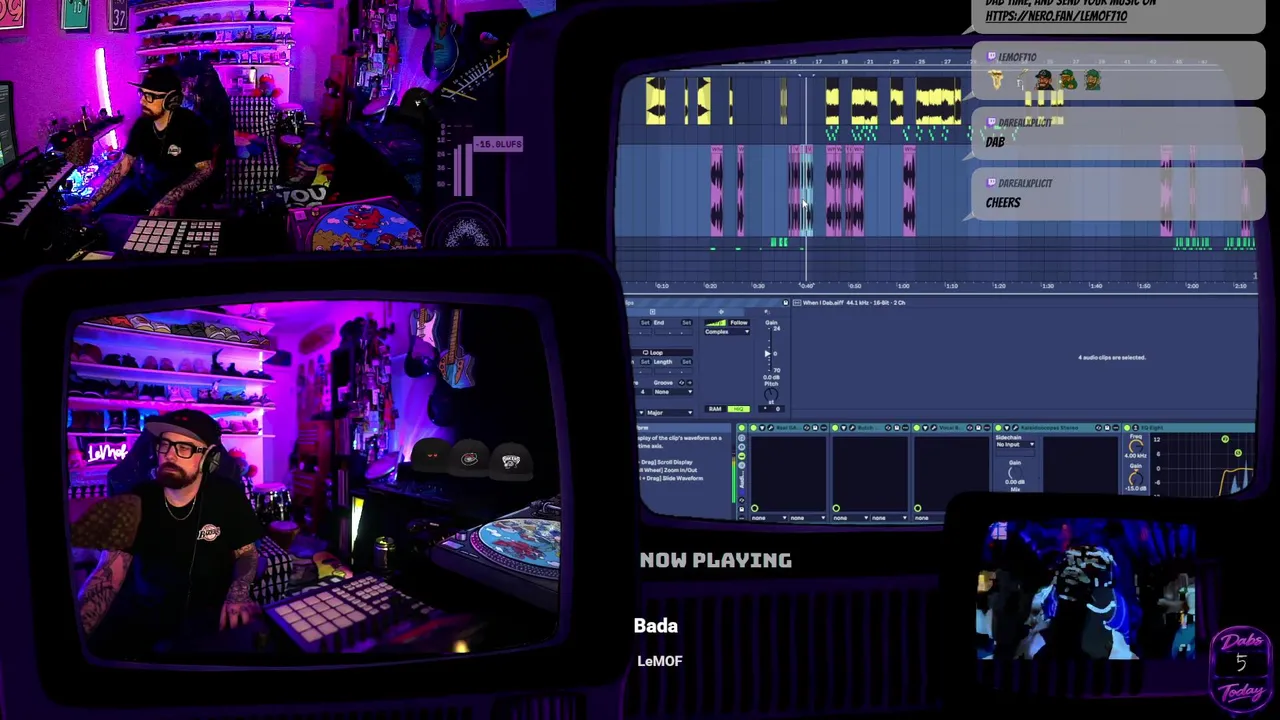
Task: Click the Set button next to Length
Action: [x=687, y=362]
